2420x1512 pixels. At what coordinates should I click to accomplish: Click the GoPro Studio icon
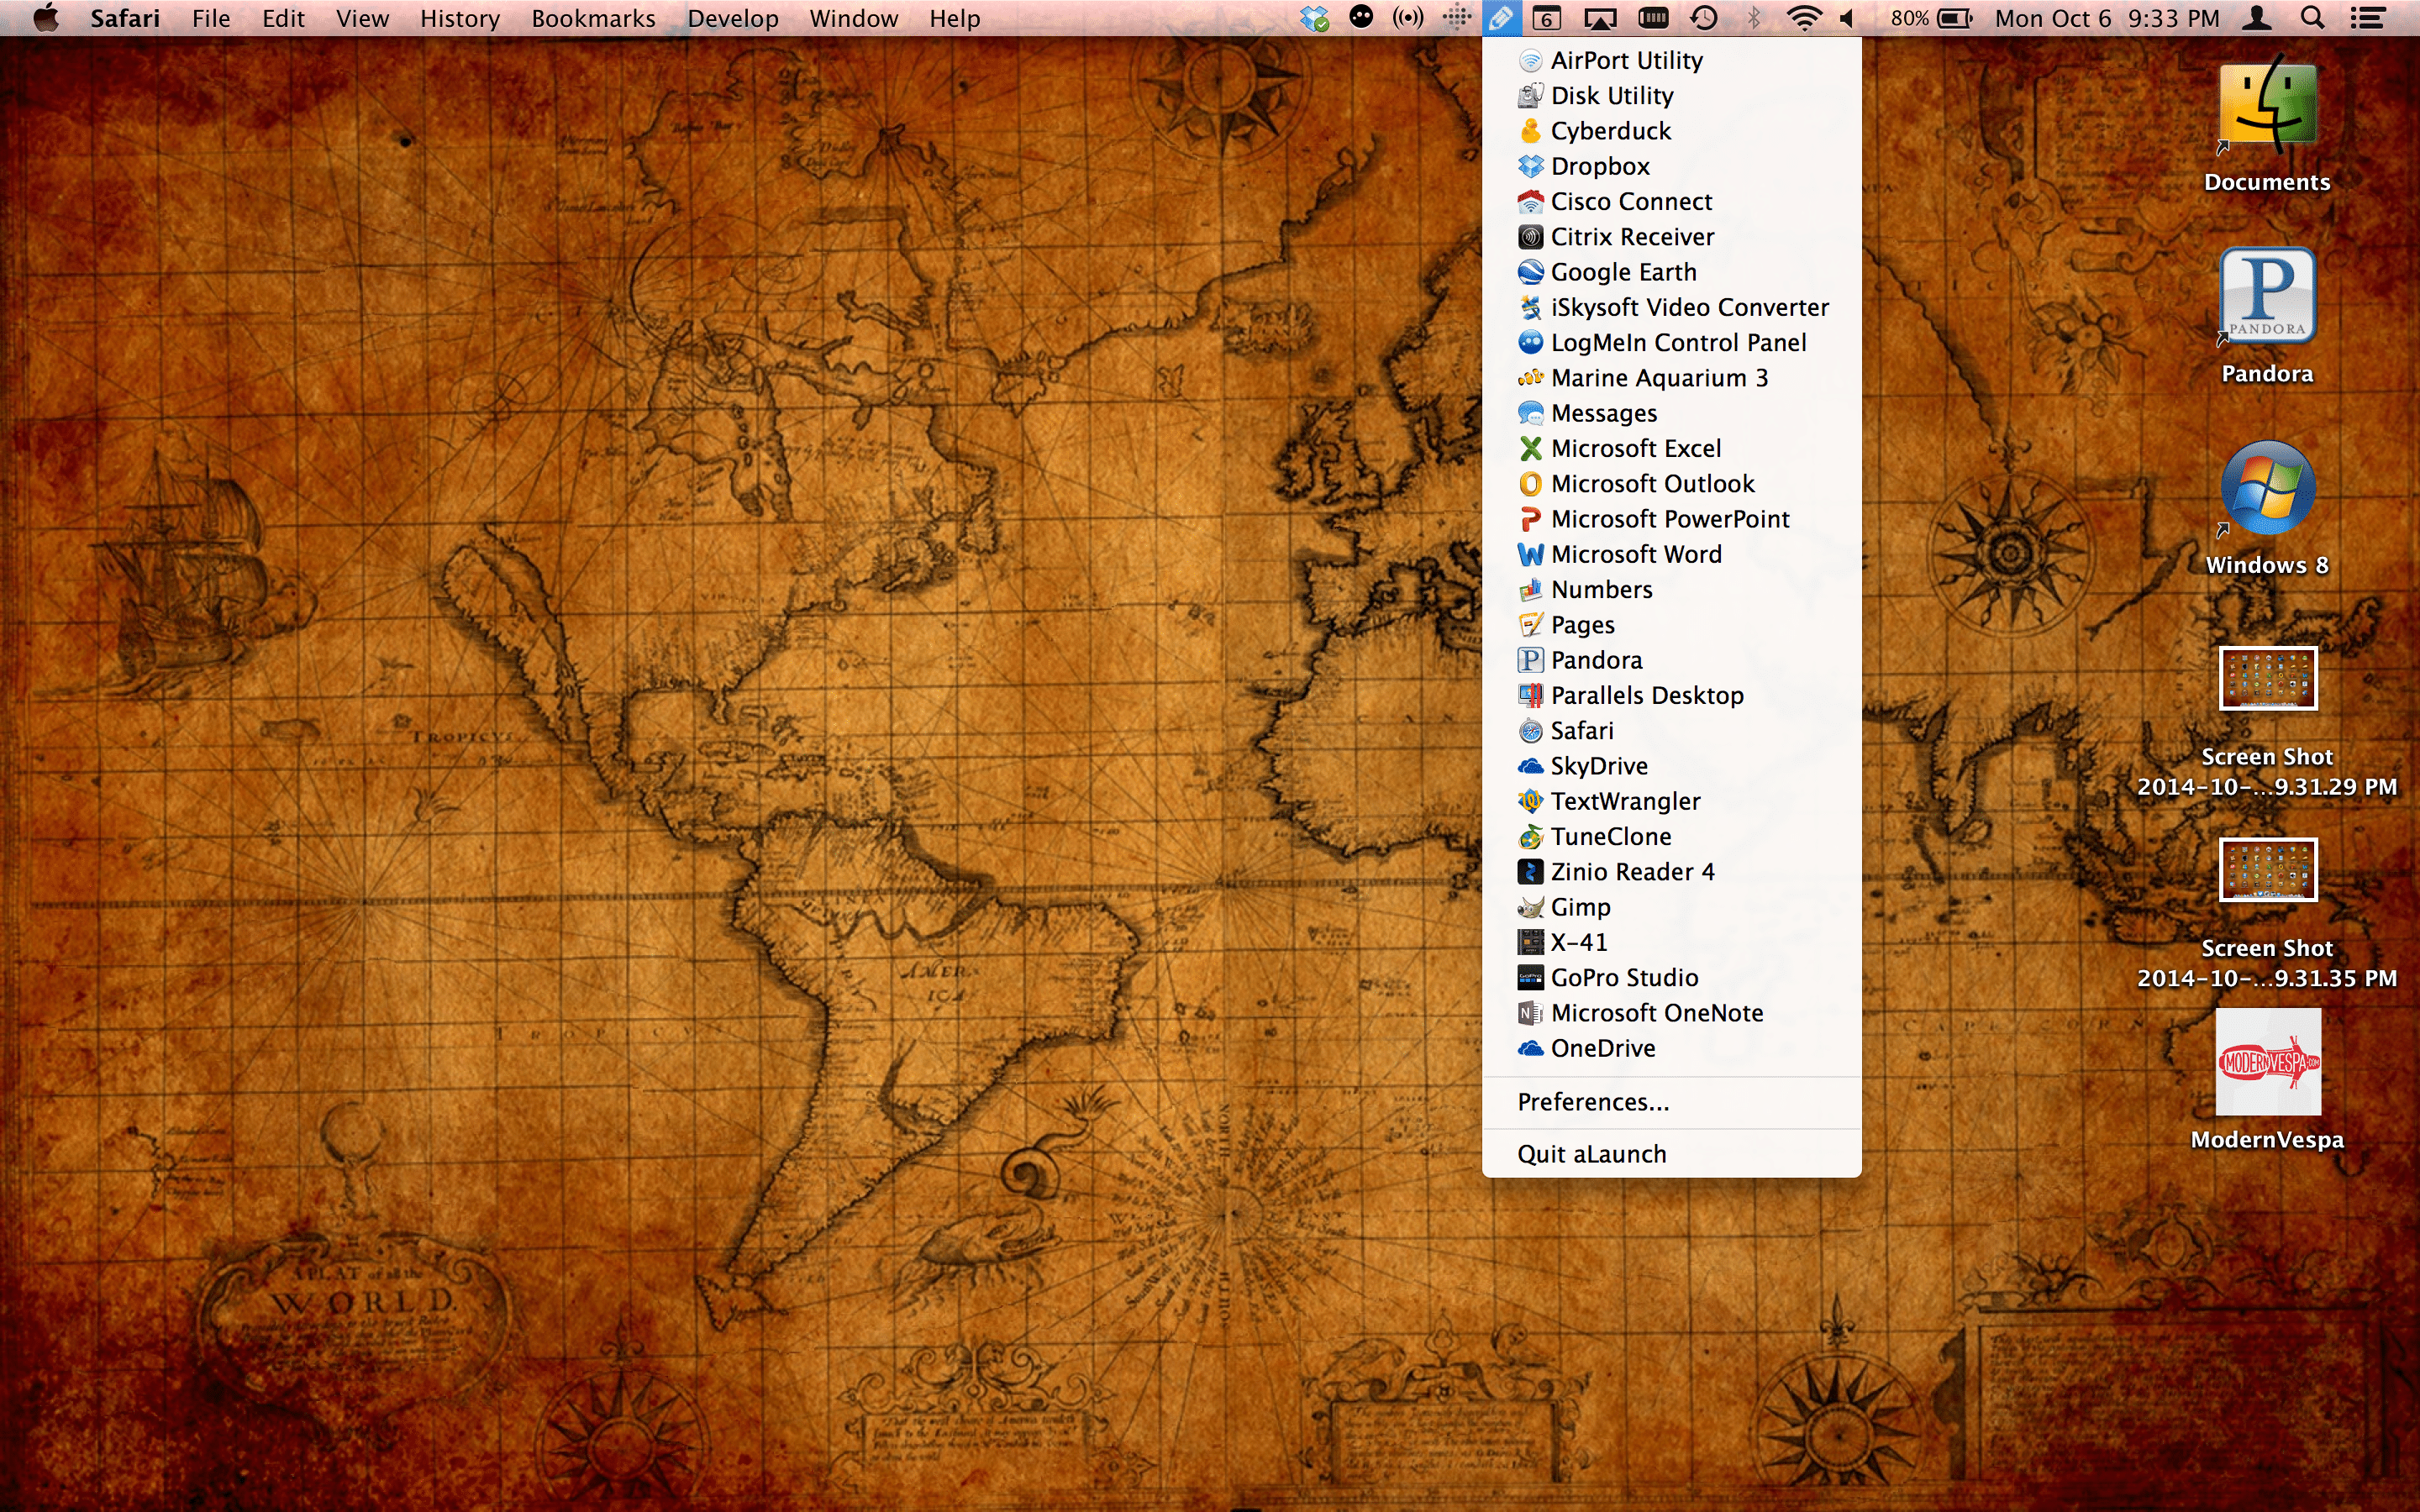(1530, 978)
